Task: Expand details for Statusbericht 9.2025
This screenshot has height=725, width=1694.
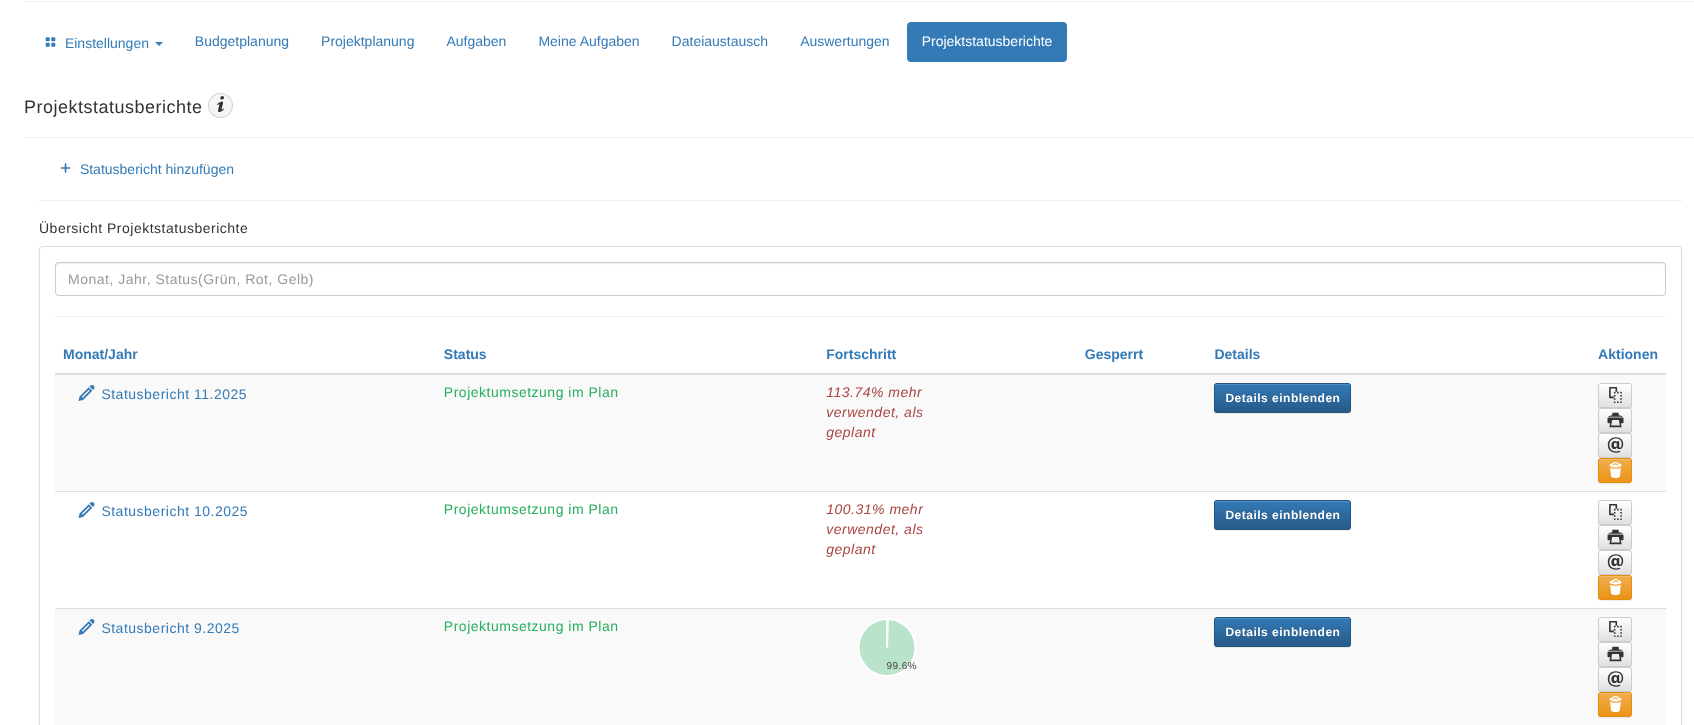Action: tap(1281, 632)
